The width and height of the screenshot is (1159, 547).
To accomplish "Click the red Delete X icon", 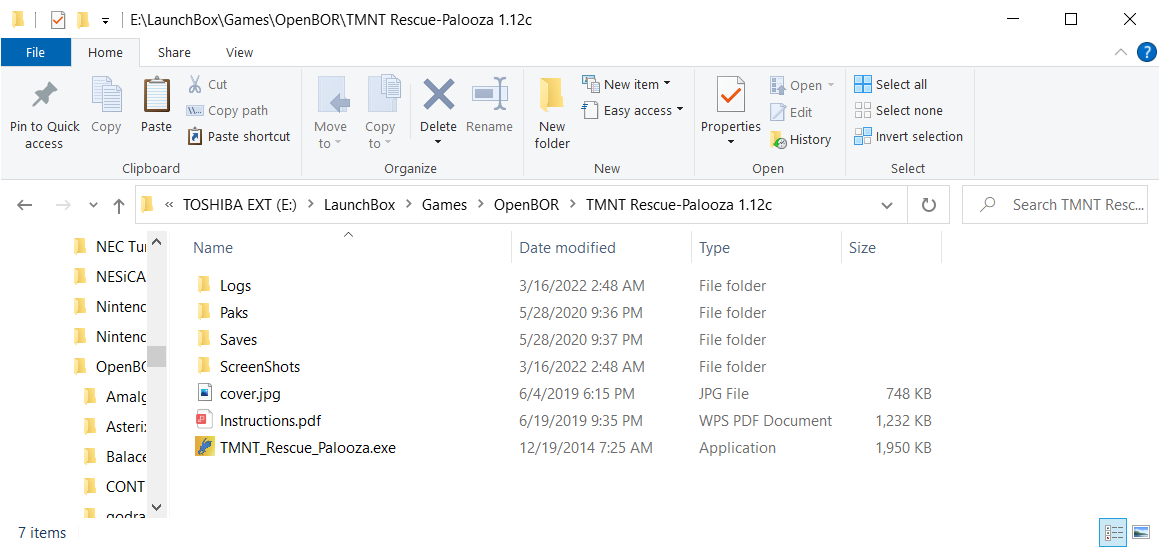I will point(438,95).
